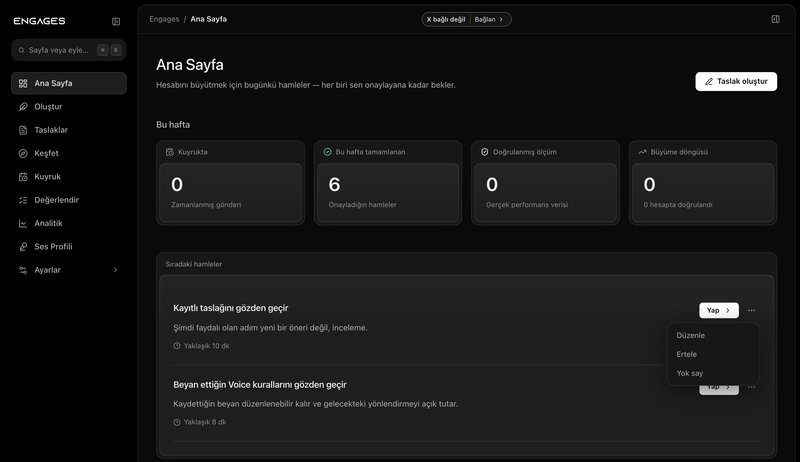This screenshot has width=800, height=462.
Task: Click the Sıradaki hamleler heading
Action: (193, 264)
